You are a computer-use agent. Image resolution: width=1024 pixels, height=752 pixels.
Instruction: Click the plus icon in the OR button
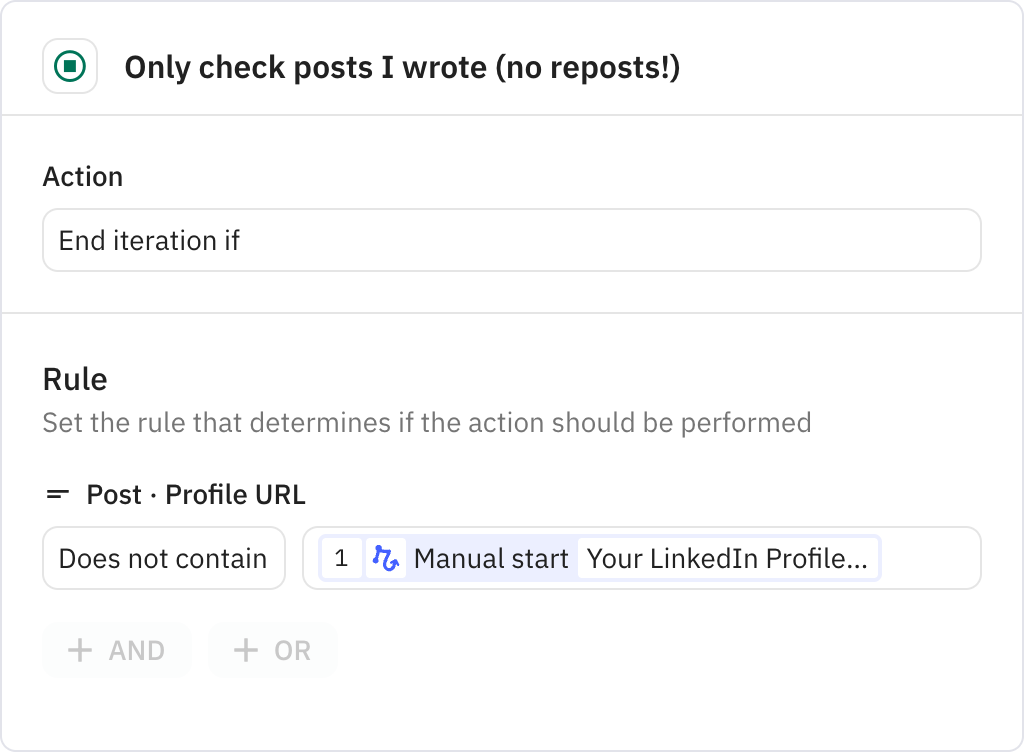pyautogui.click(x=245, y=651)
